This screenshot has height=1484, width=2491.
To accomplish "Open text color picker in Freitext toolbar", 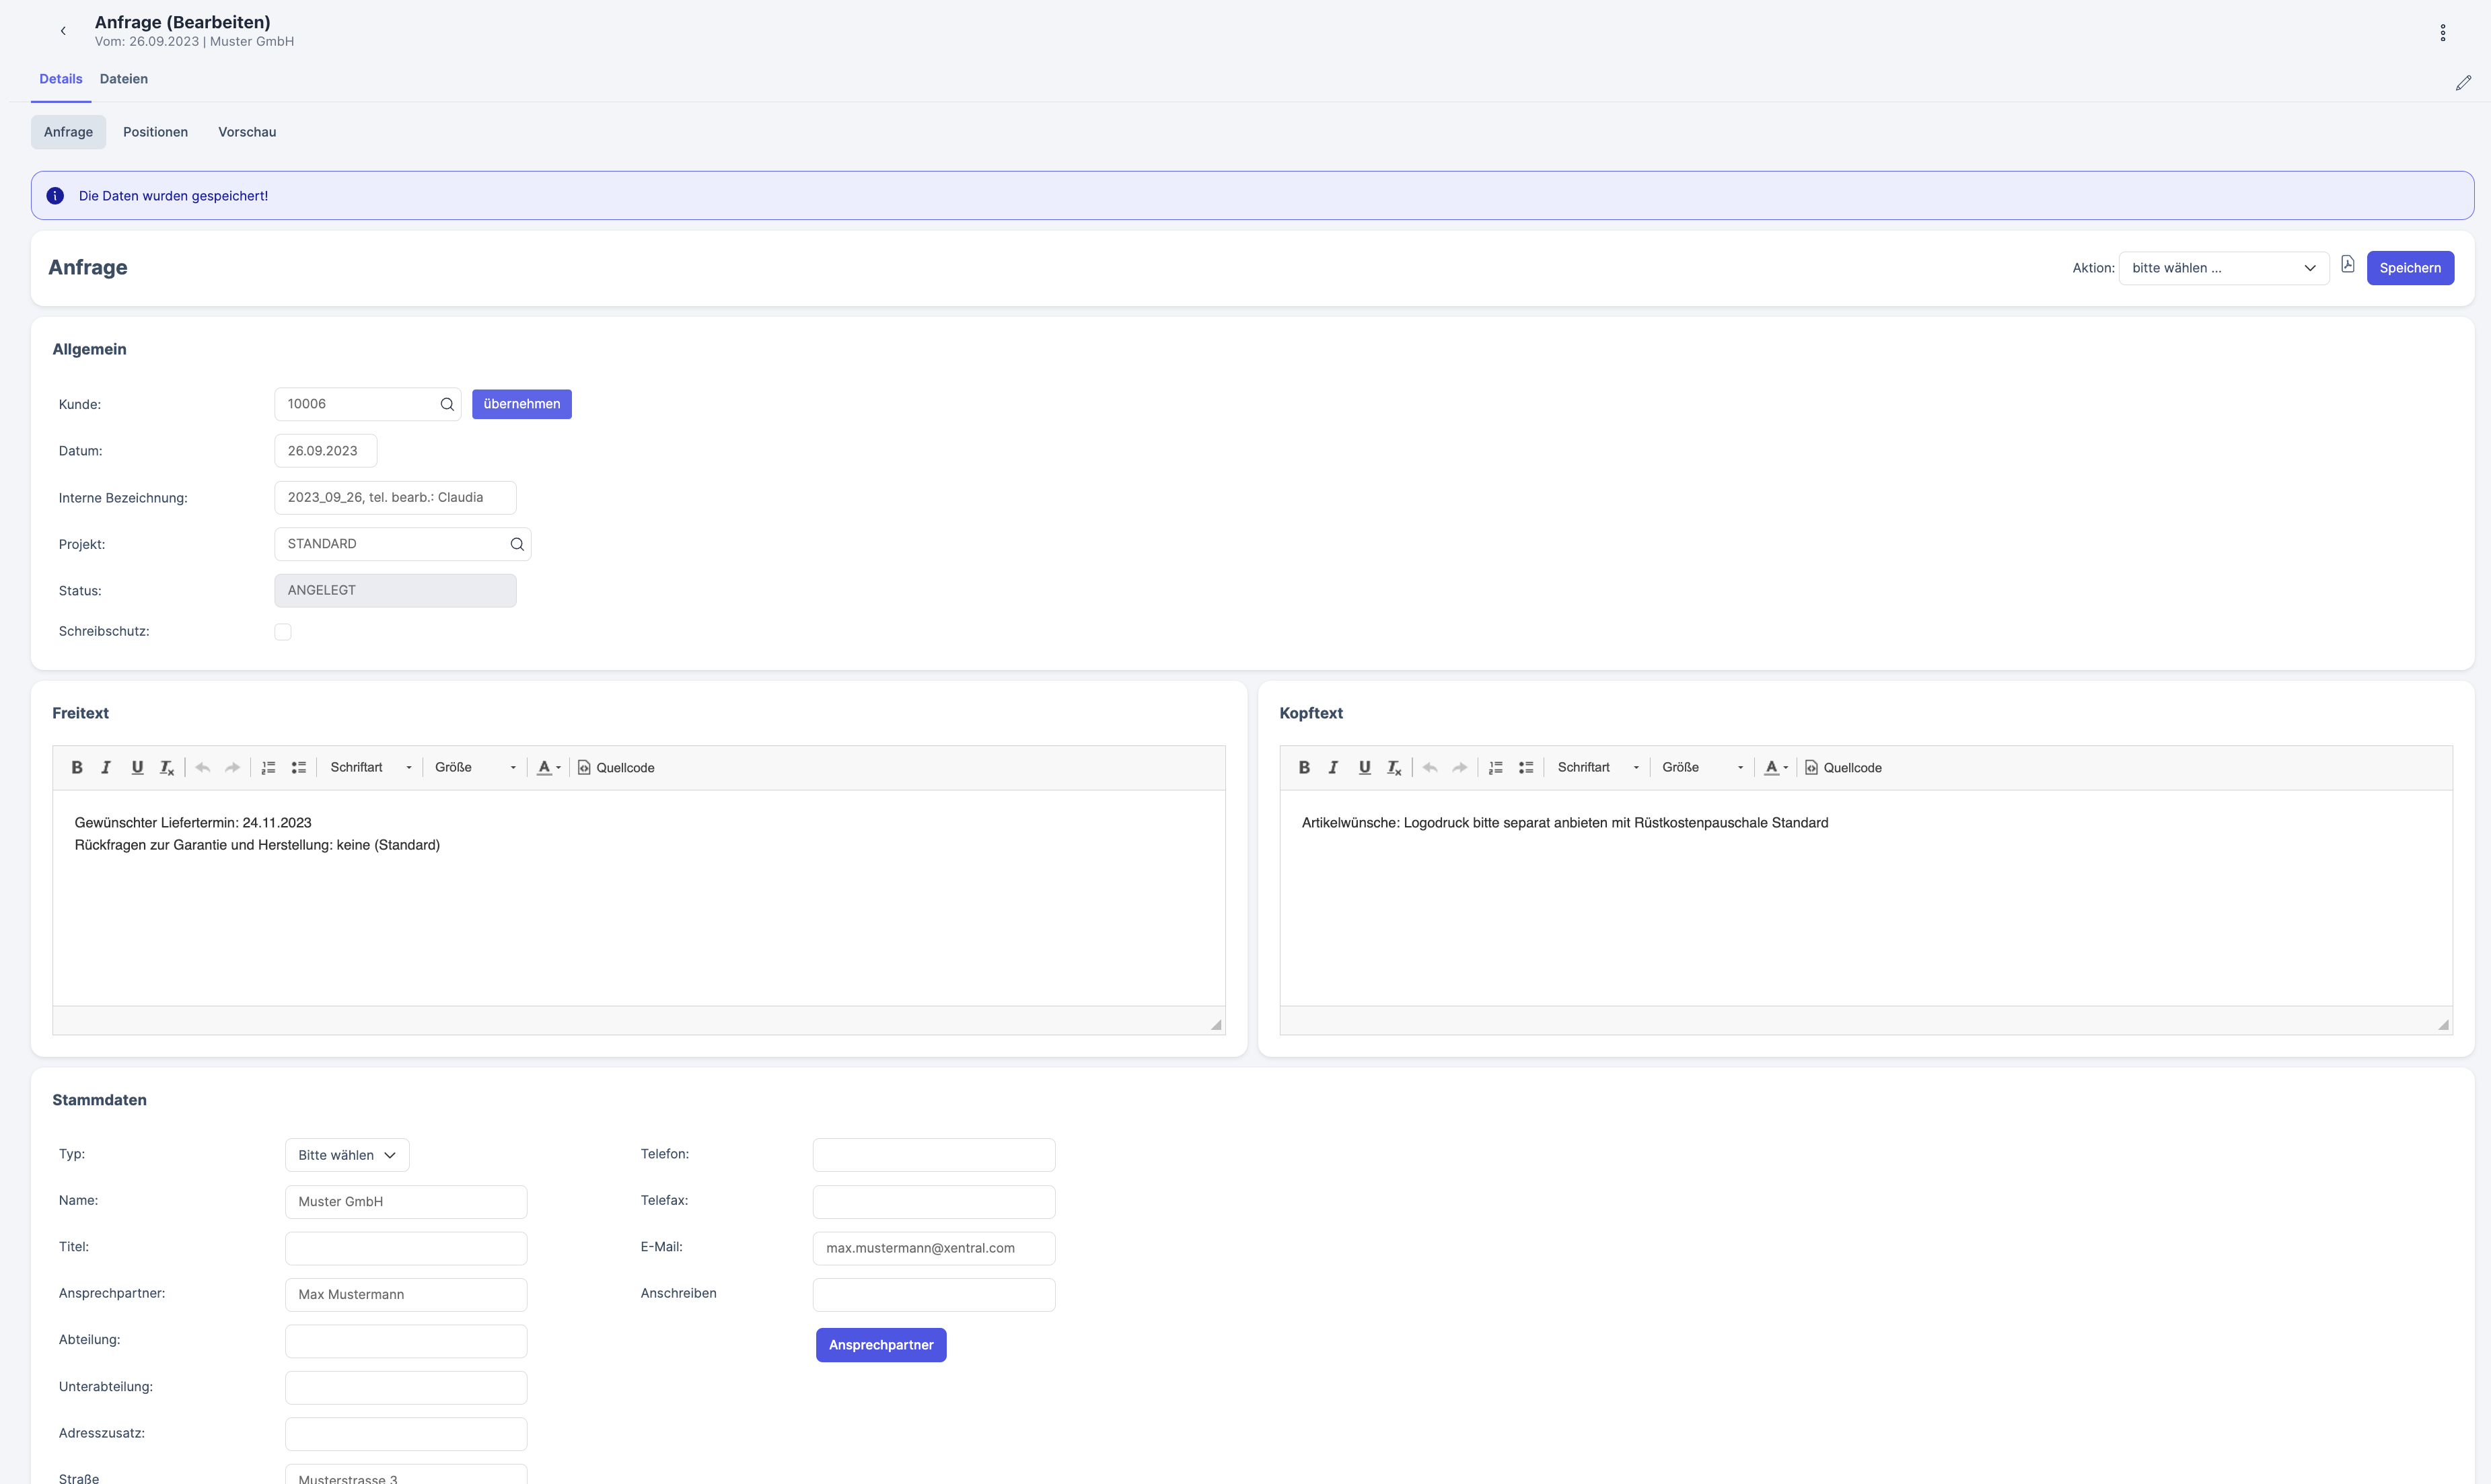I will (x=548, y=767).
